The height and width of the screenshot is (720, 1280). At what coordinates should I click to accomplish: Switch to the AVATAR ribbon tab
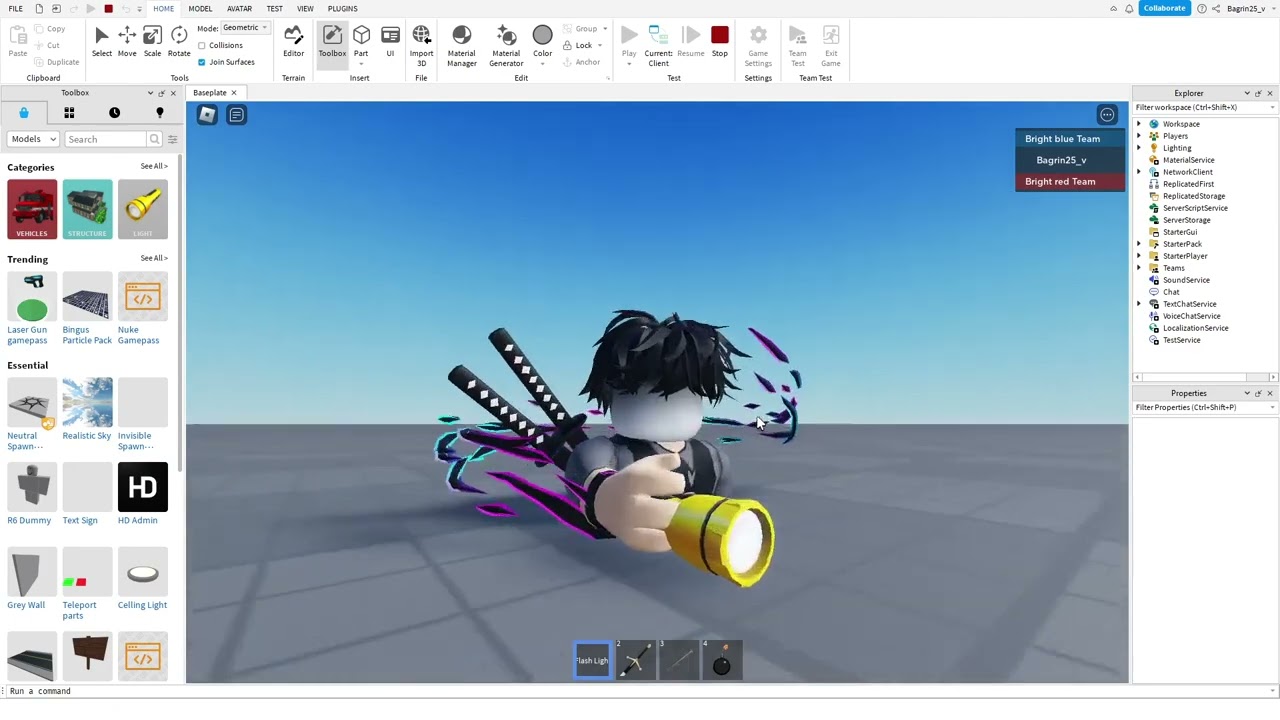239,8
